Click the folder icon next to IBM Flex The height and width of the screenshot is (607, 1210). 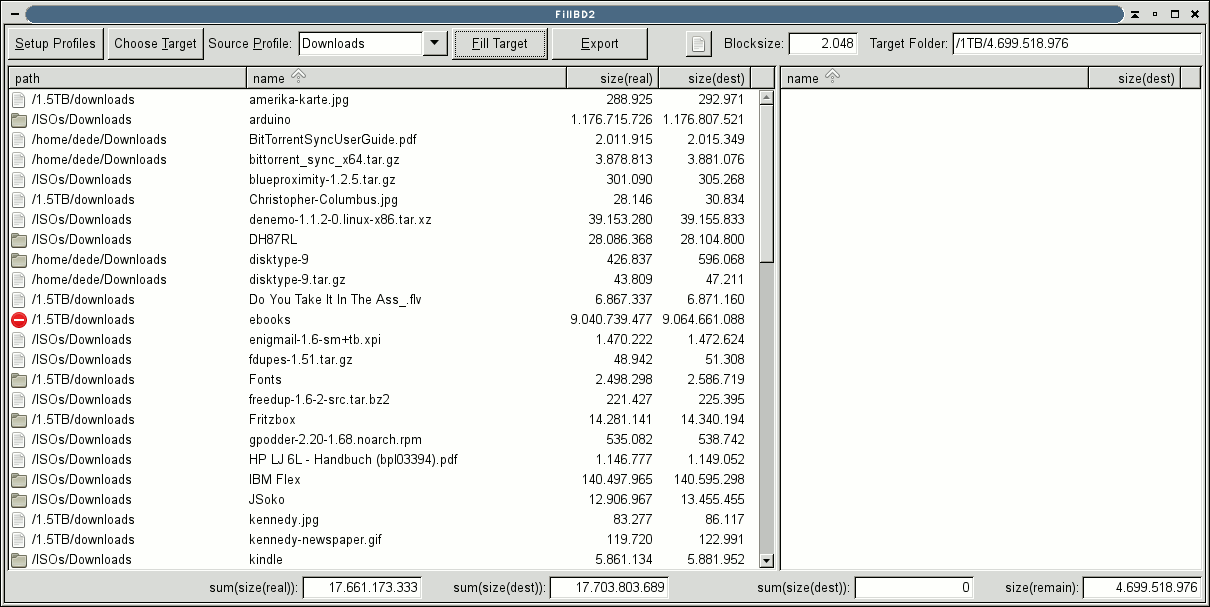[19, 480]
